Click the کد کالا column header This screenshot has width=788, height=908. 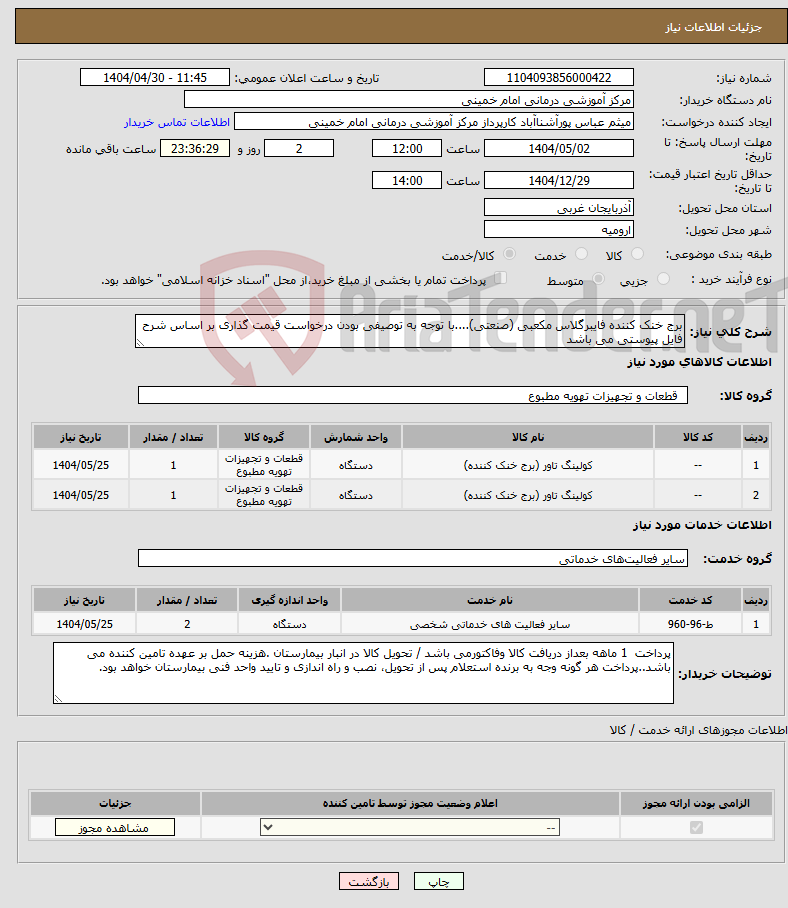pyautogui.click(x=698, y=437)
